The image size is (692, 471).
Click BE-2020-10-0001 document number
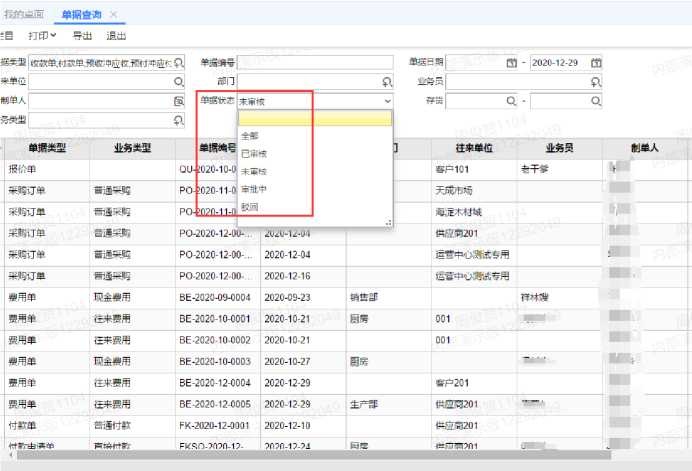215,319
